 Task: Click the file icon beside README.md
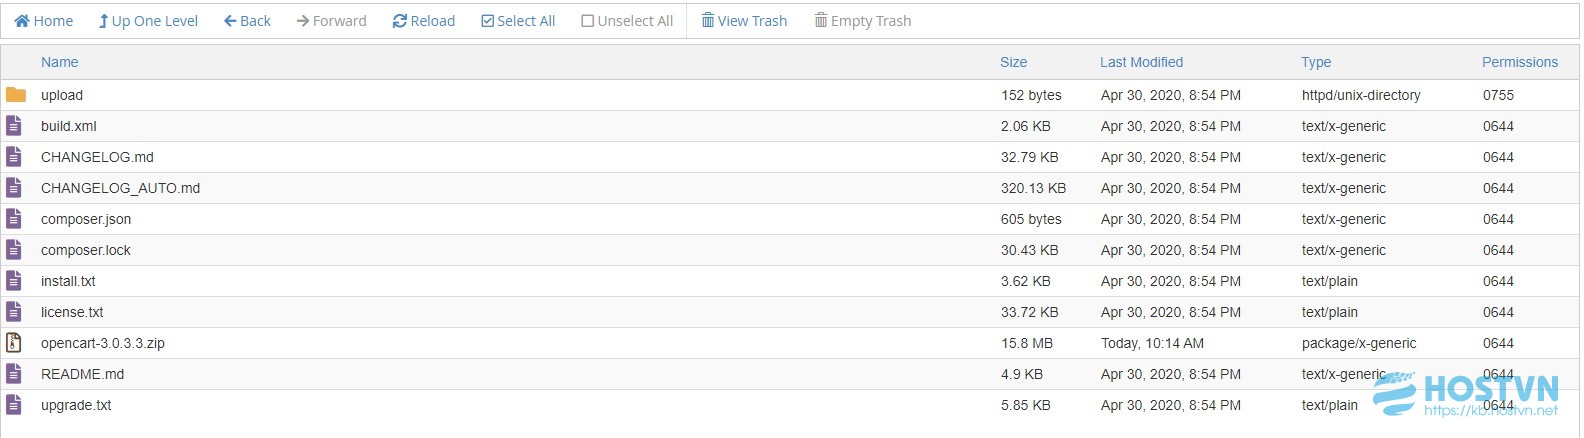pos(14,374)
